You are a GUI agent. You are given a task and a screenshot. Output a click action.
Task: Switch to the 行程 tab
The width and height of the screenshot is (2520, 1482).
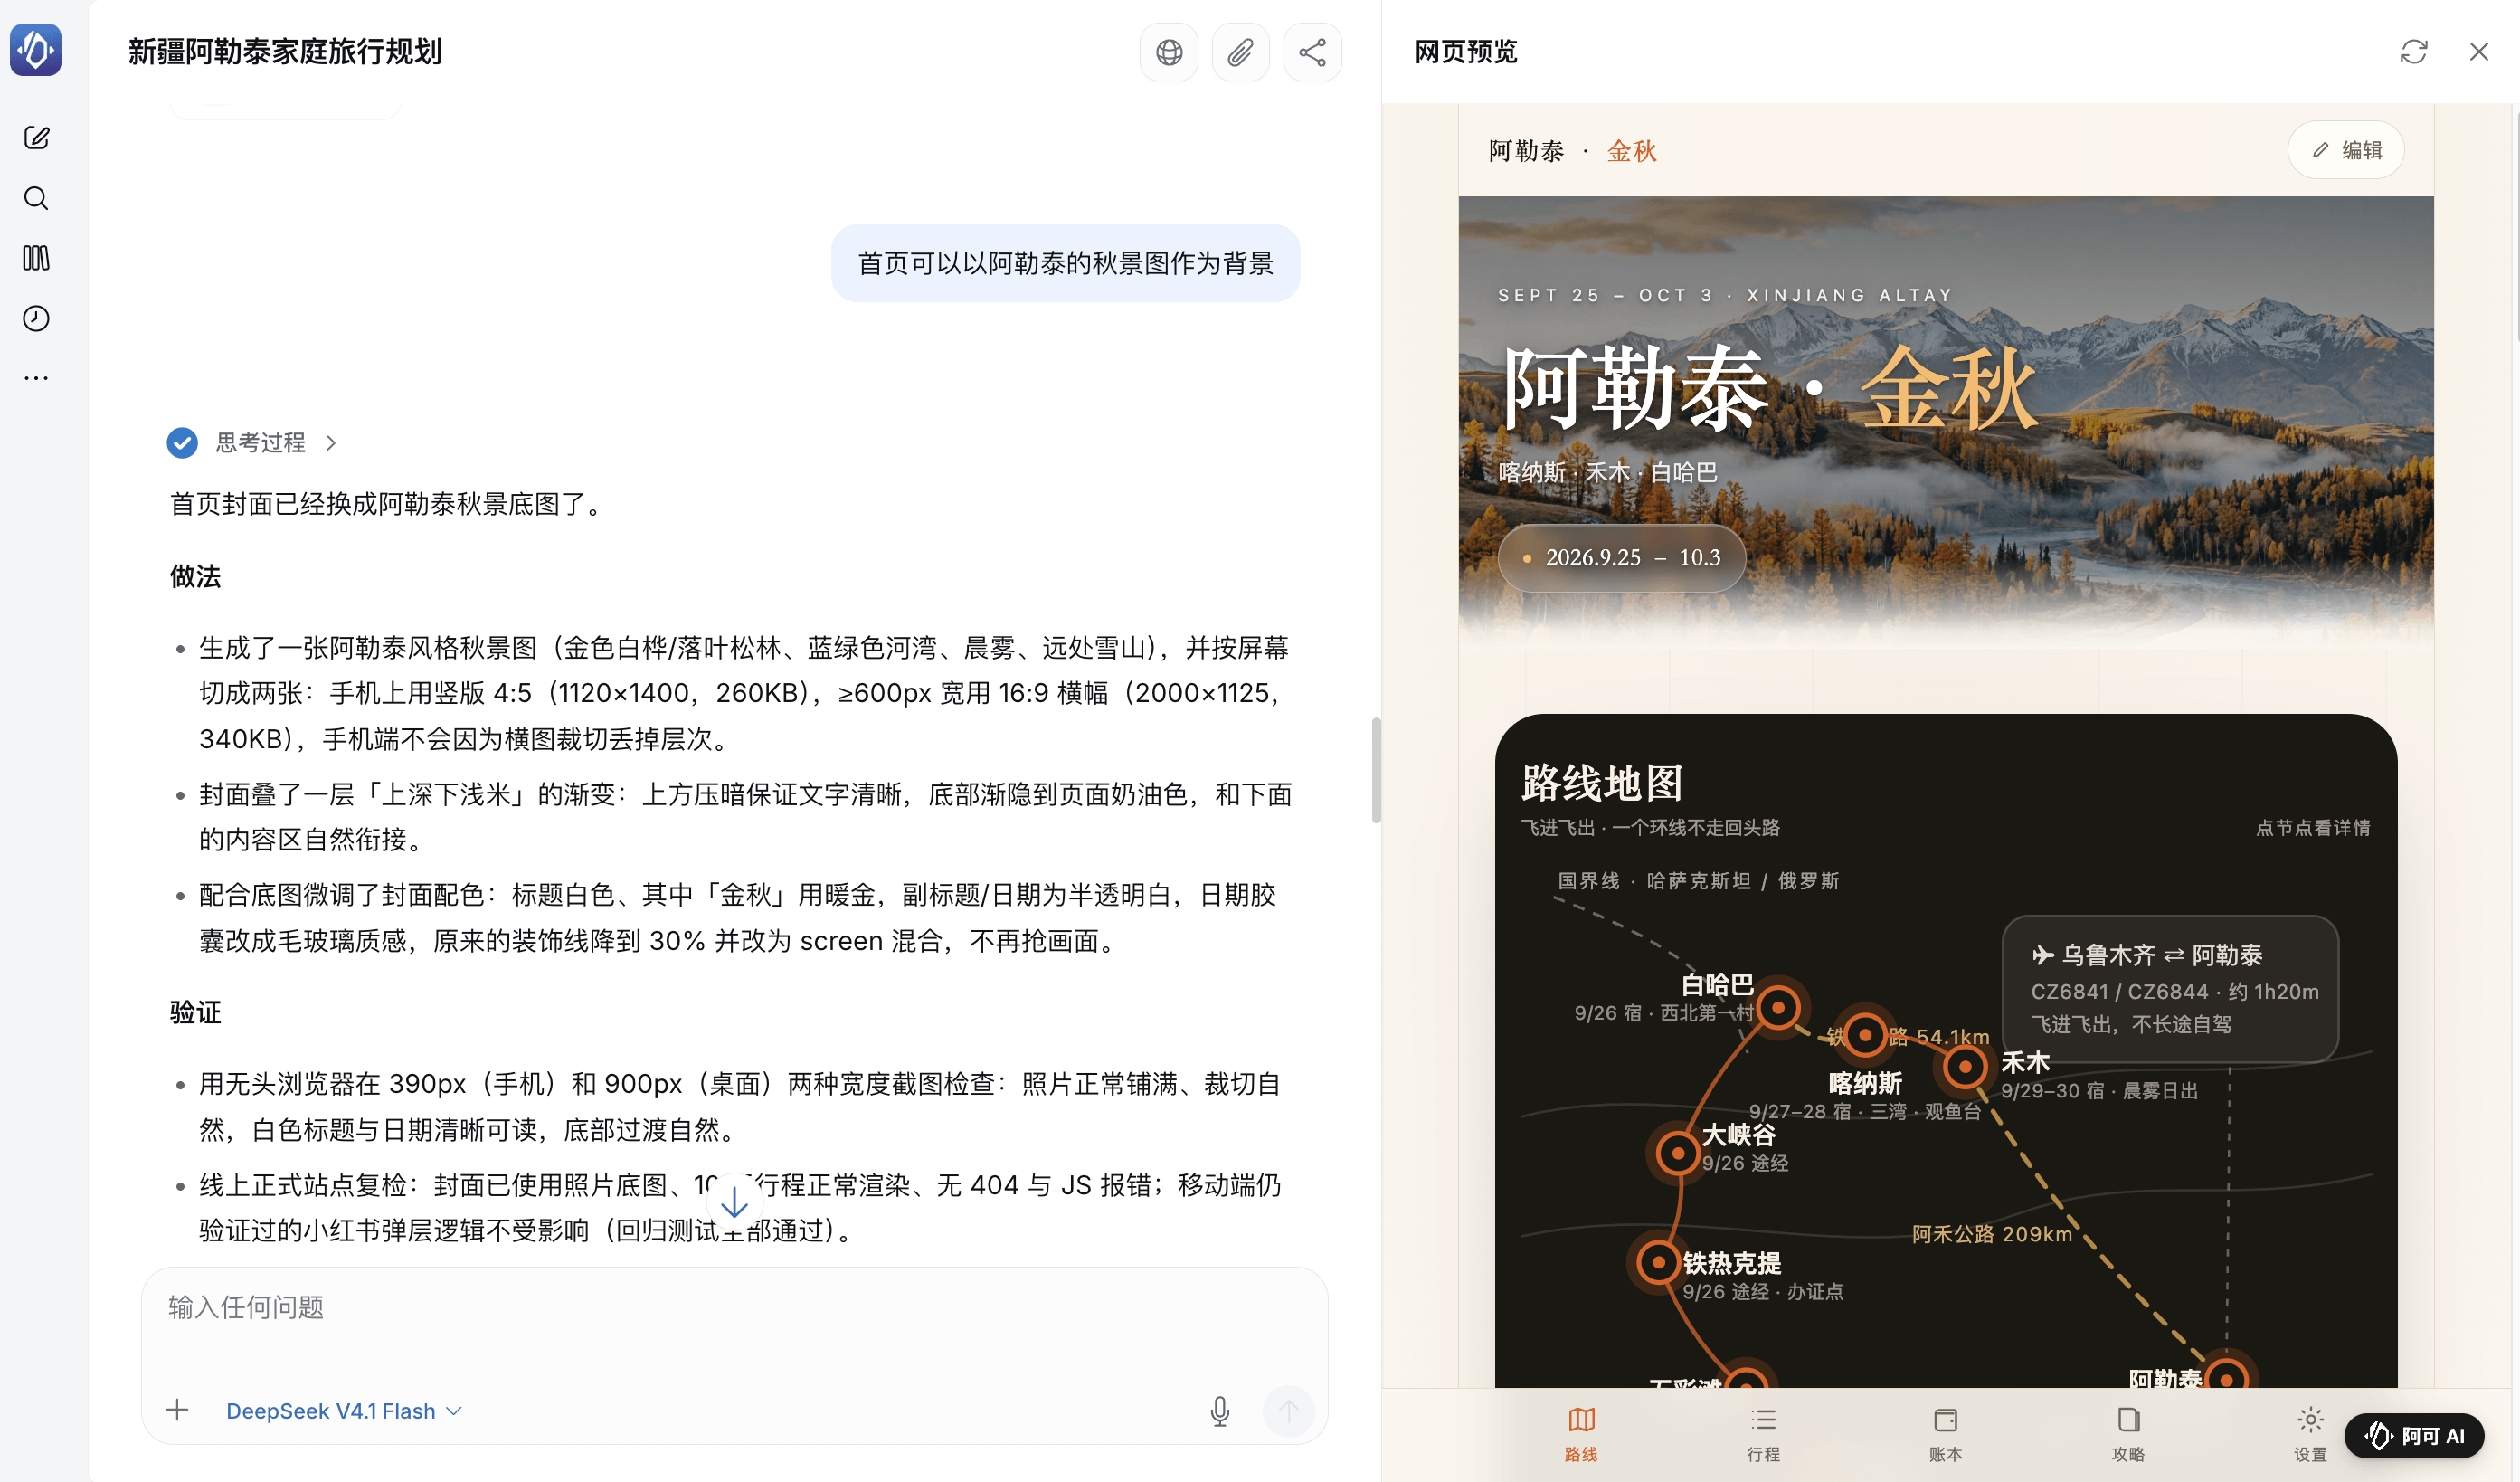pos(1763,1434)
